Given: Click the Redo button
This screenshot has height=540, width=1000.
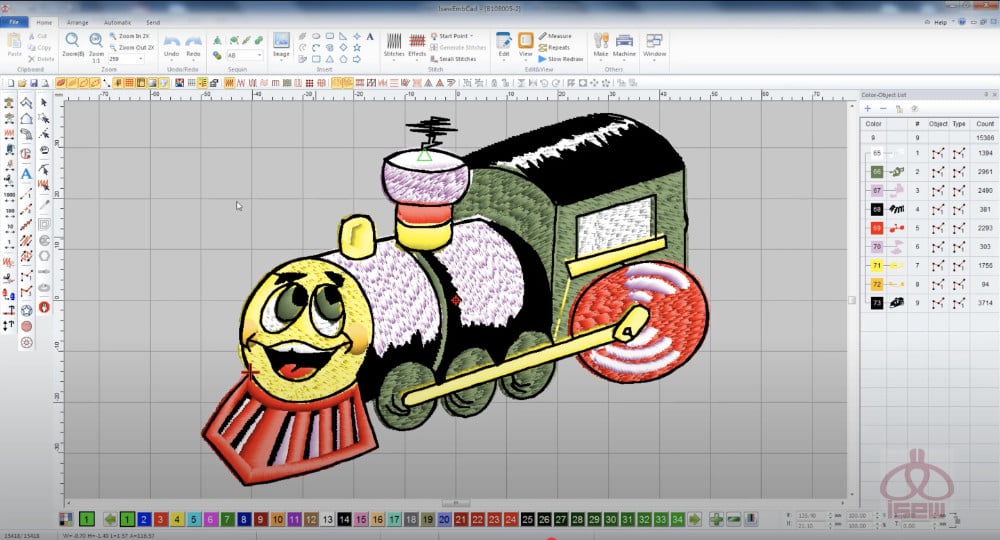Looking at the screenshot, I should 193,46.
